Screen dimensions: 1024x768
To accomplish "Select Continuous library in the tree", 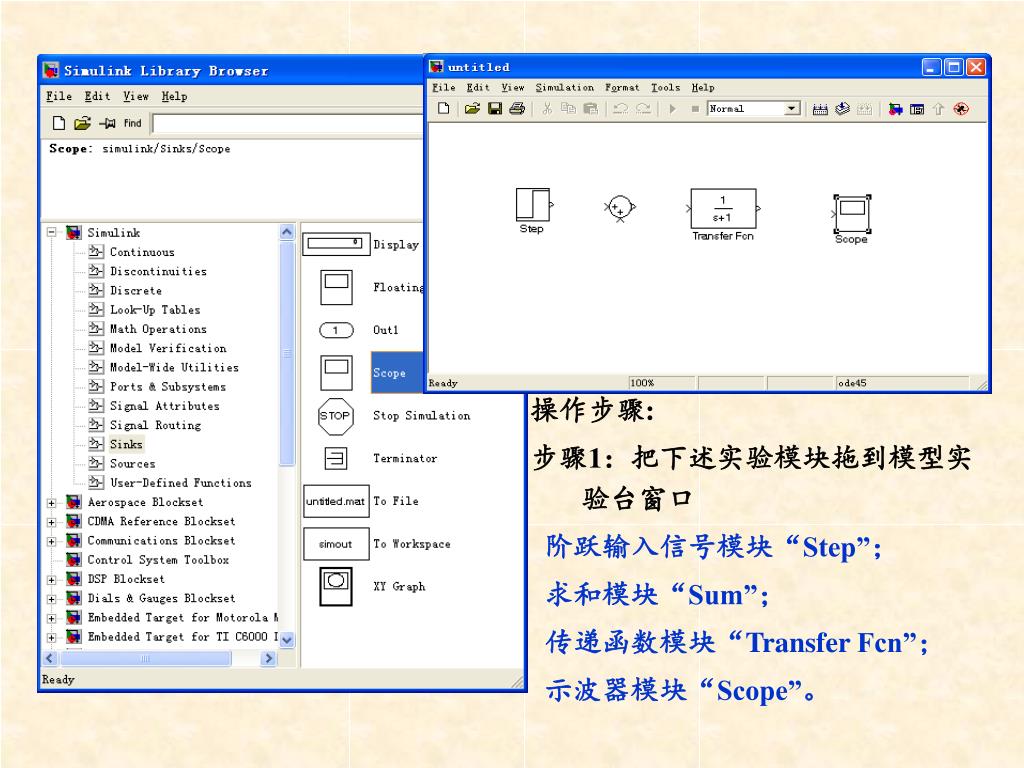I will (142, 252).
